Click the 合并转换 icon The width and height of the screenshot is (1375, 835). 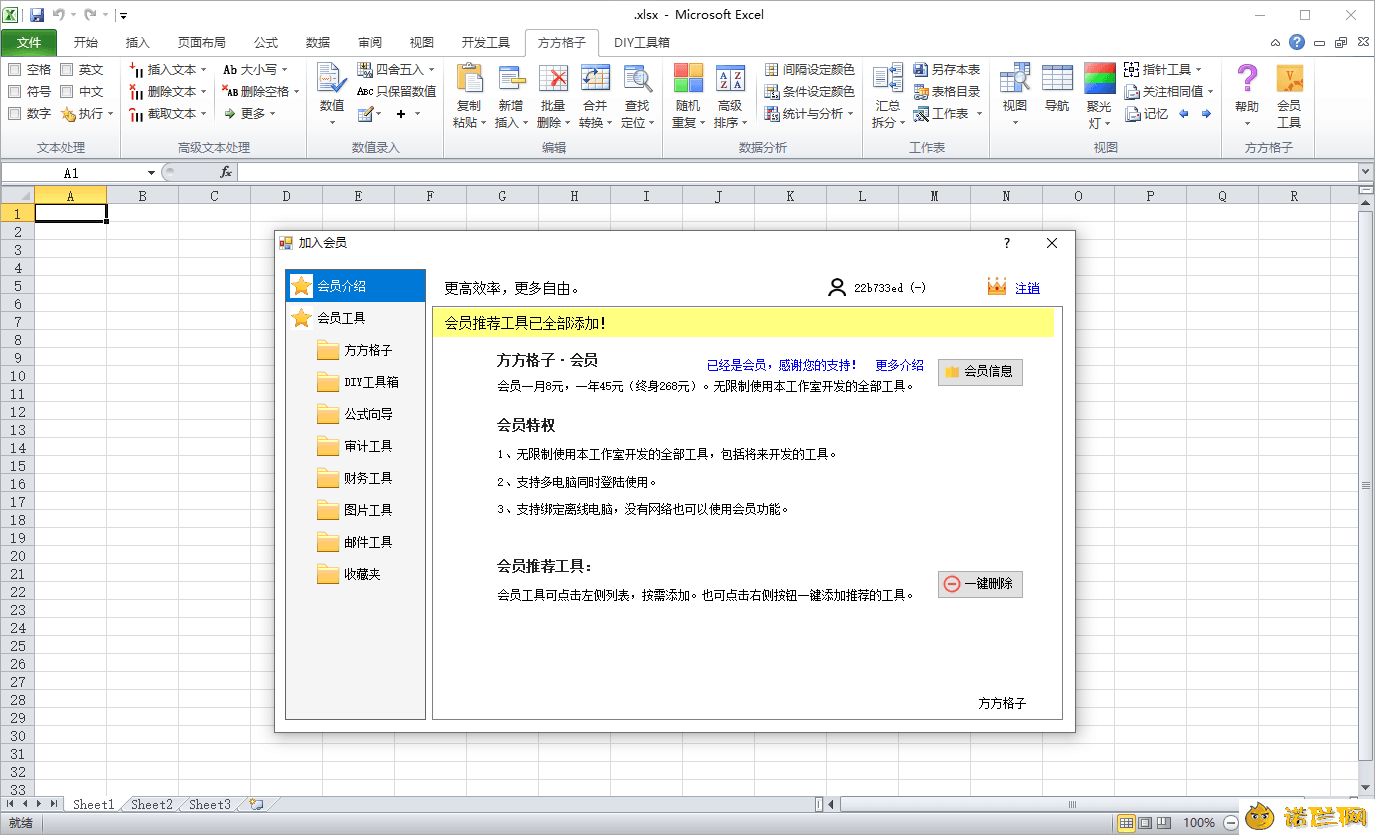[595, 79]
